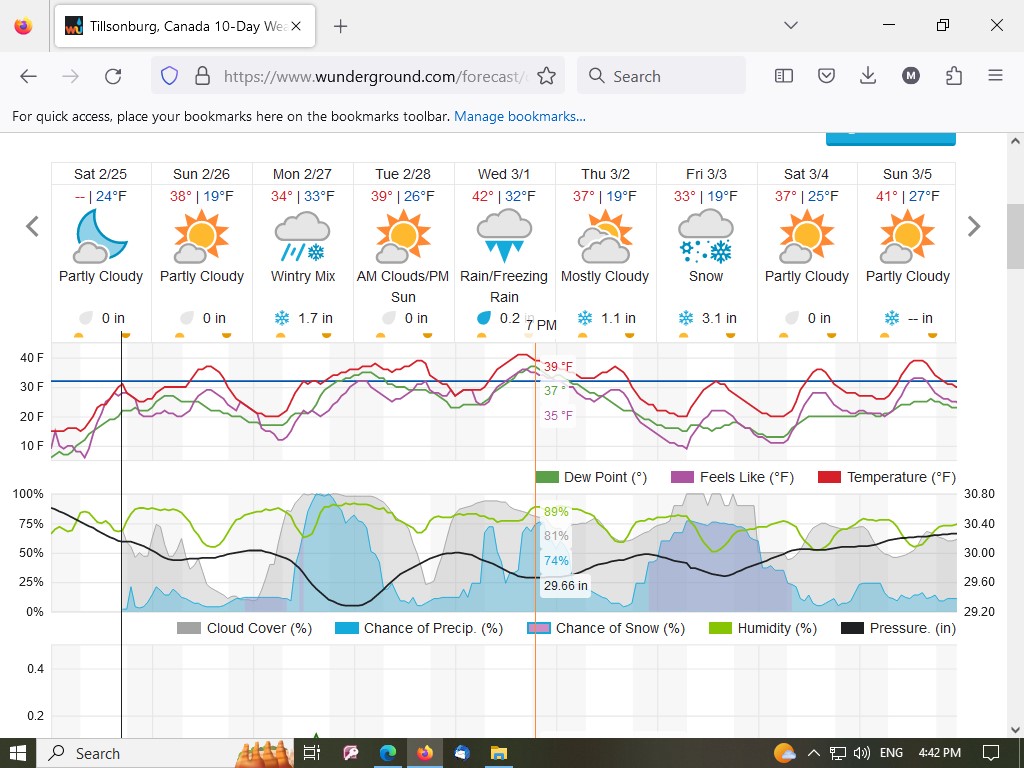The height and width of the screenshot is (768, 1024).
Task: Open Save to Pocket icon
Action: click(x=826, y=76)
